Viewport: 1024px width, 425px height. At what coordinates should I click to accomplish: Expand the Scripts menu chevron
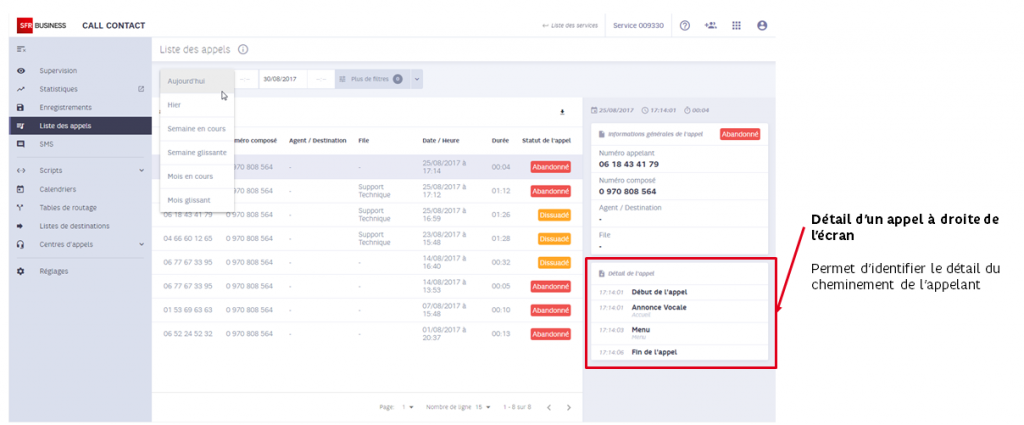click(x=141, y=170)
